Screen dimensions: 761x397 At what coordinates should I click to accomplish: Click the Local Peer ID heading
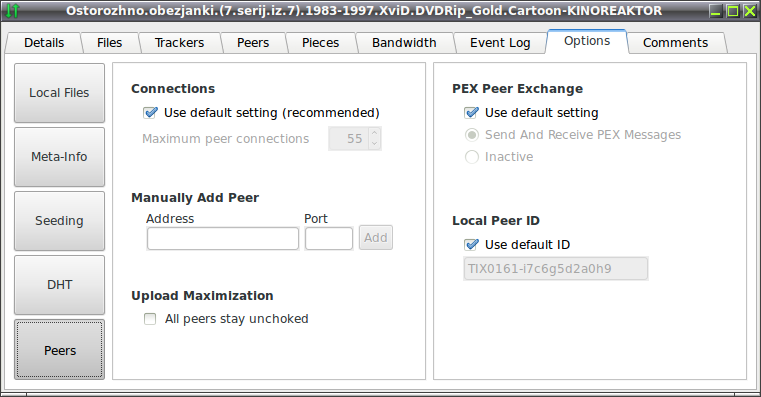(x=496, y=221)
